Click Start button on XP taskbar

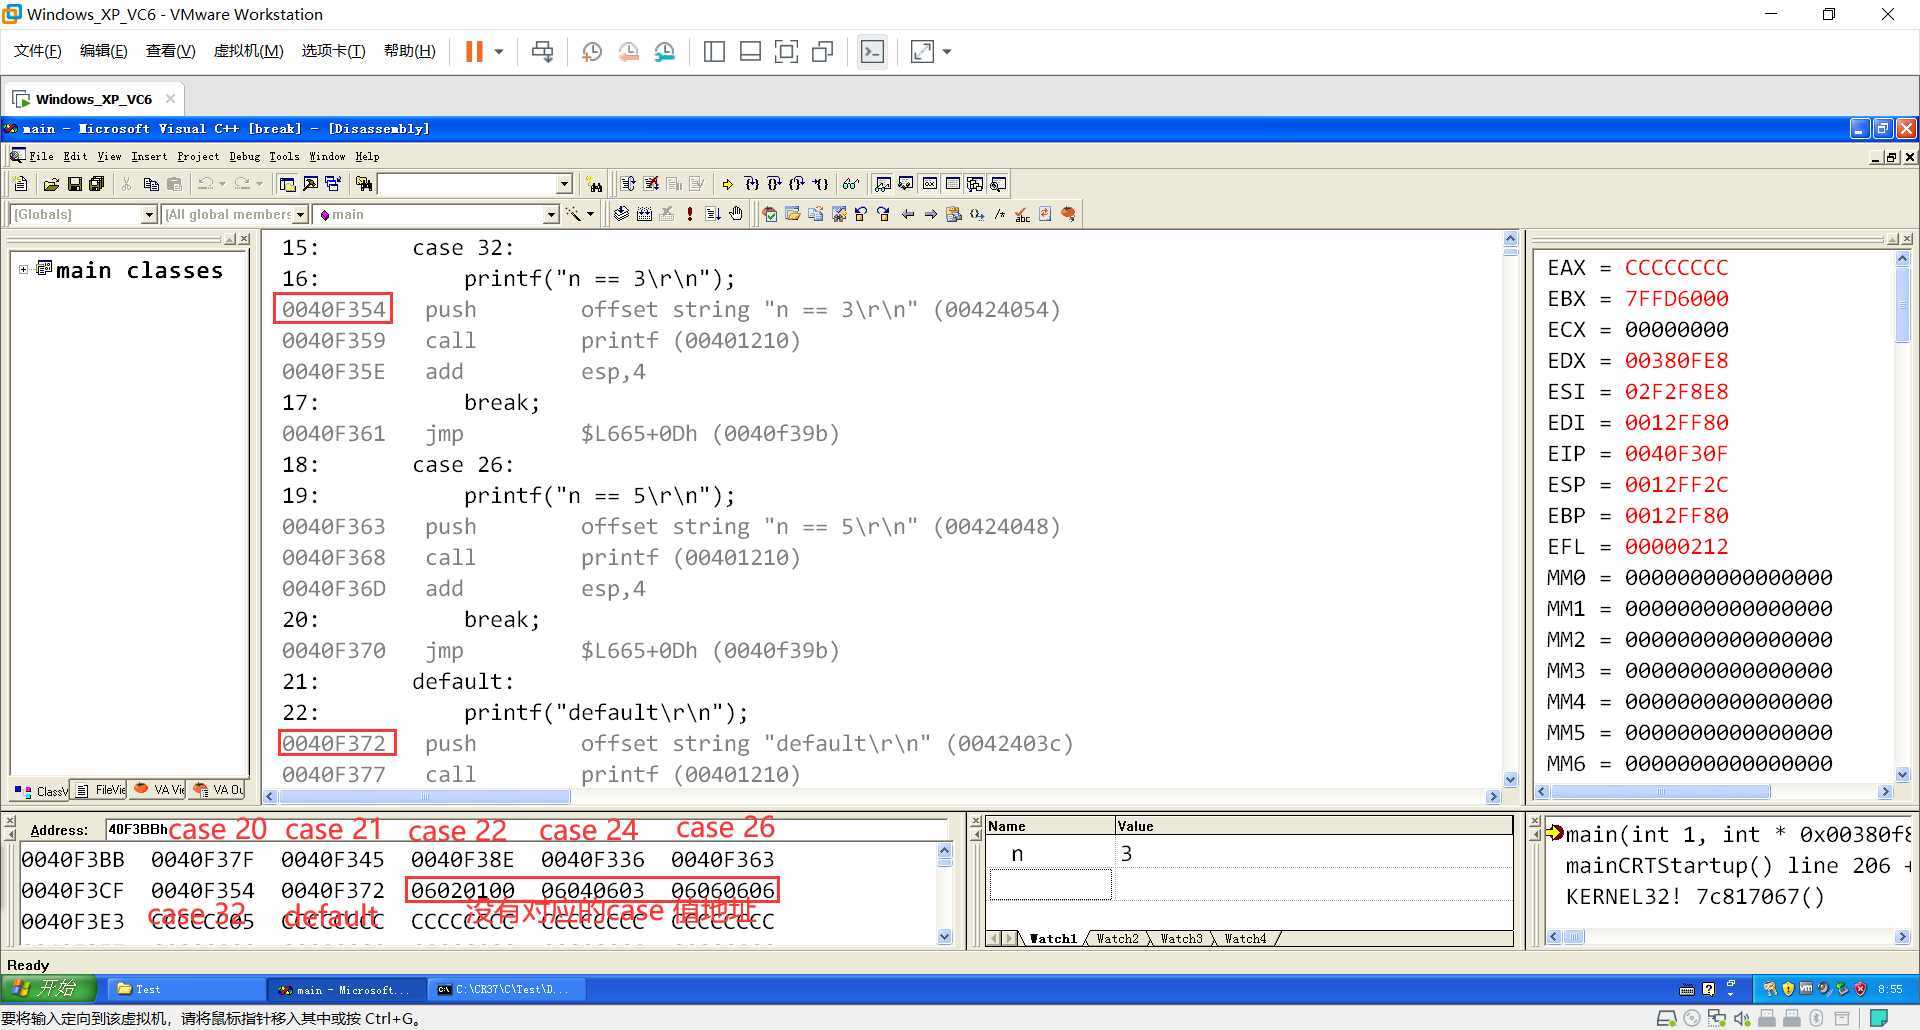(47, 989)
